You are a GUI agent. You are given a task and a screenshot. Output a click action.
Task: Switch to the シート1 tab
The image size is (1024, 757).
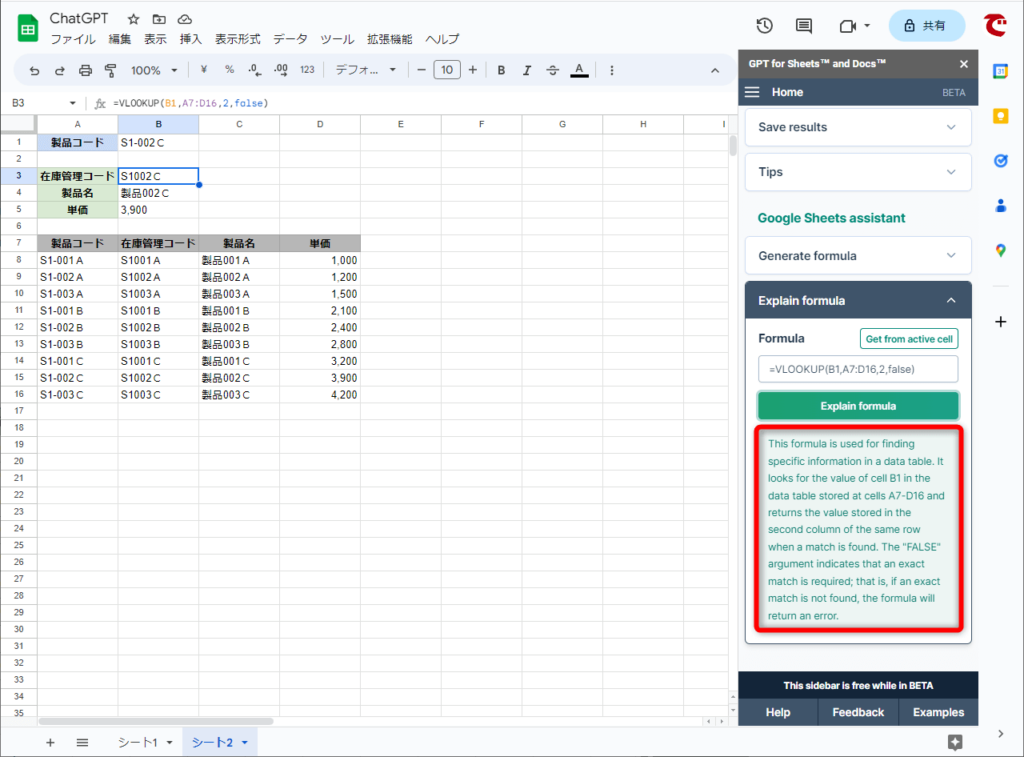[138, 743]
